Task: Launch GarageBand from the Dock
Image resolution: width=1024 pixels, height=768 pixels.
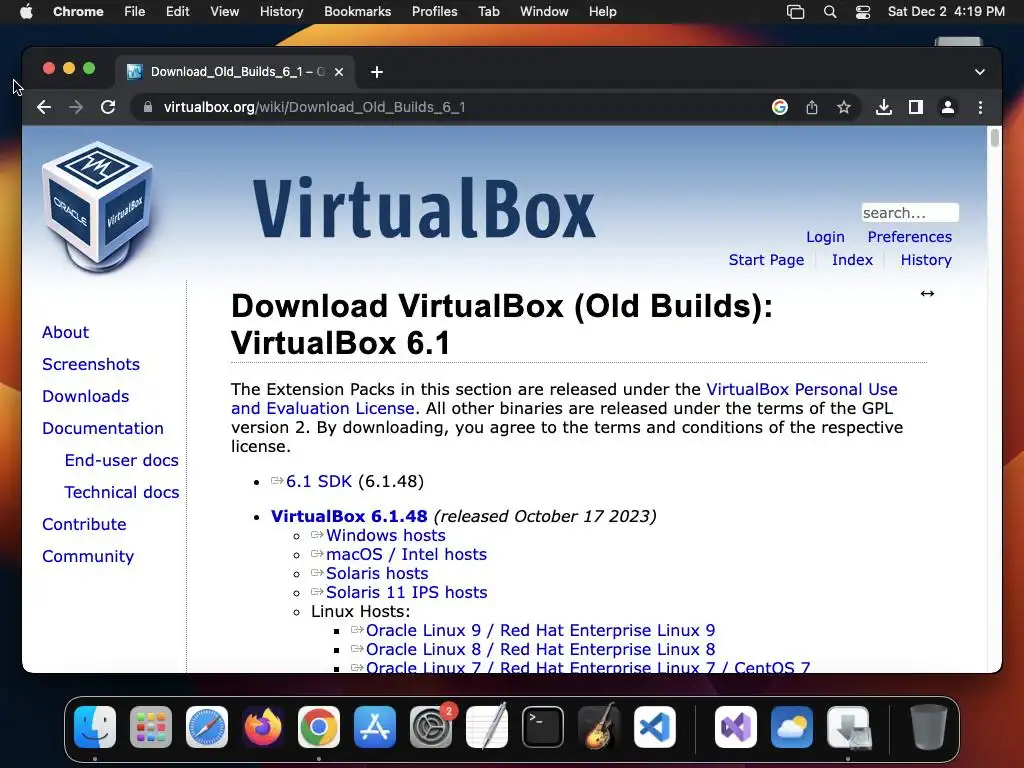Action: 599,727
